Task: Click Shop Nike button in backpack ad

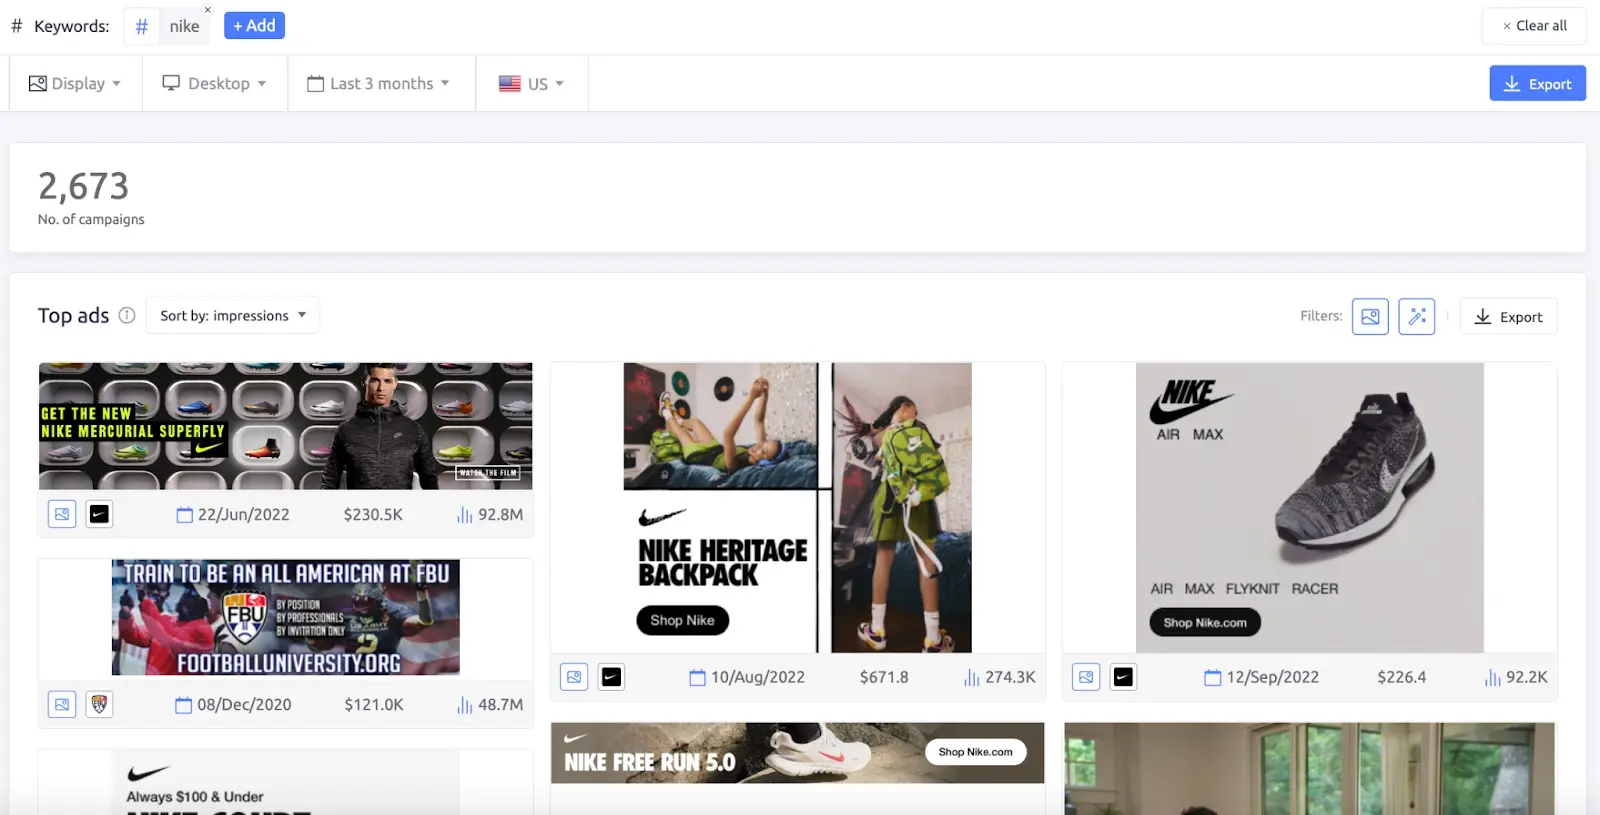Action: 682,620
